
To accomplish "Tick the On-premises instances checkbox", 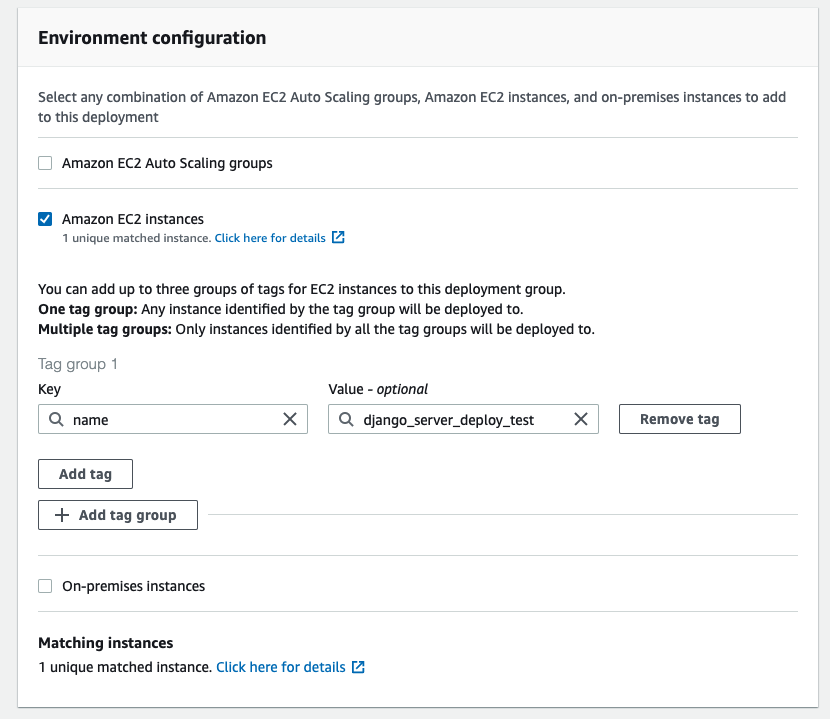I will (45, 586).
